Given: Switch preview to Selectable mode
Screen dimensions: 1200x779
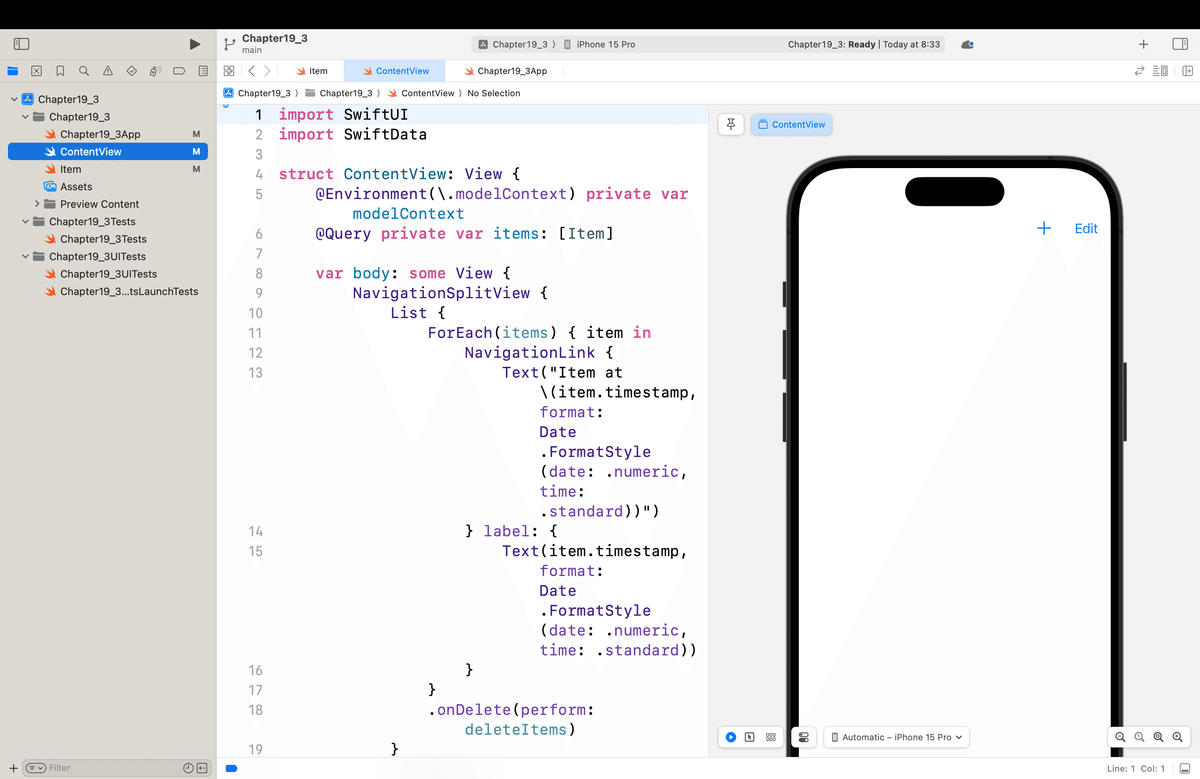Looking at the screenshot, I should tap(749, 737).
